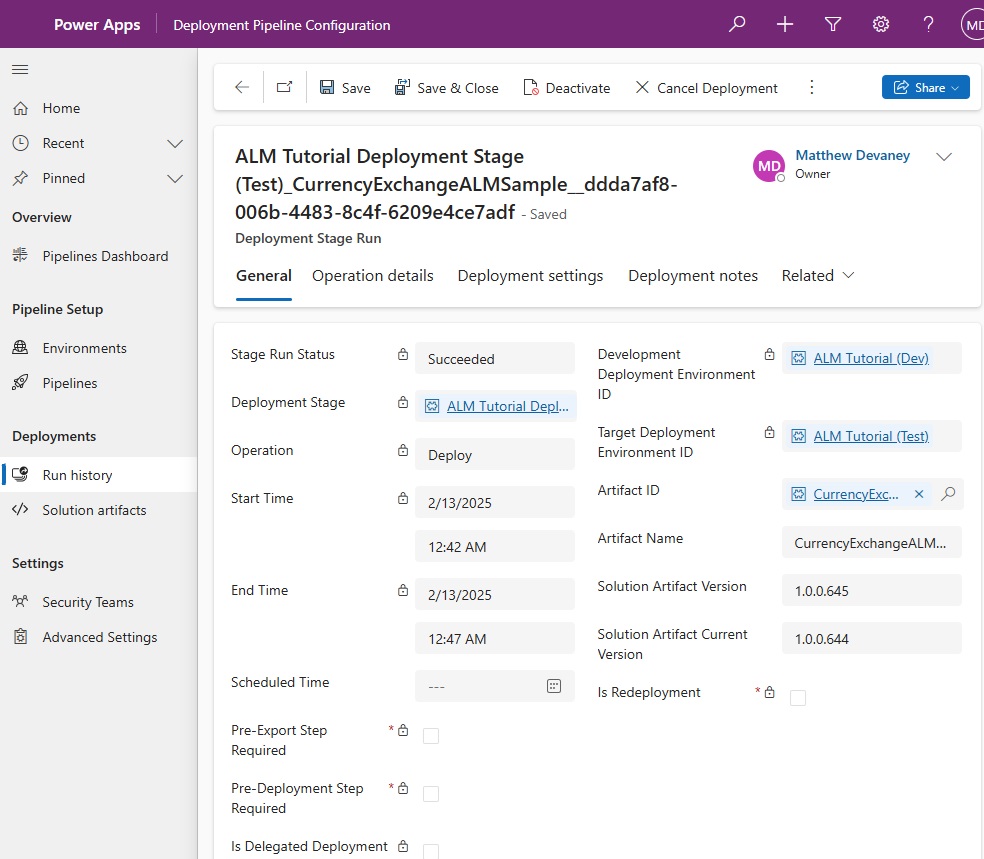The width and height of the screenshot is (984, 859).
Task: Open user account MD avatar in header
Action: [x=973, y=24]
